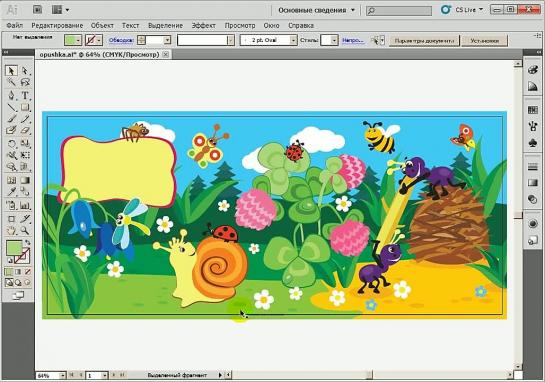Select the Eraser tool
Screen dimensions: 545x382
[x=25, y=131]
